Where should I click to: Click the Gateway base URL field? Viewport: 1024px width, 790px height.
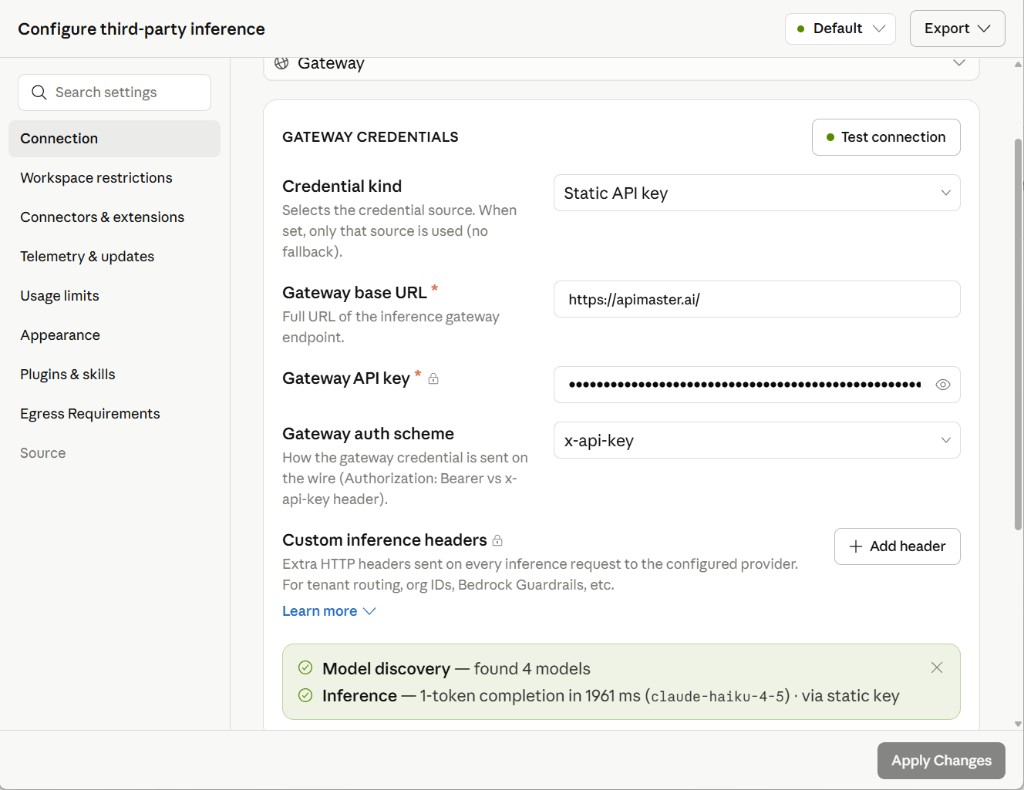[x=757, y=299]
